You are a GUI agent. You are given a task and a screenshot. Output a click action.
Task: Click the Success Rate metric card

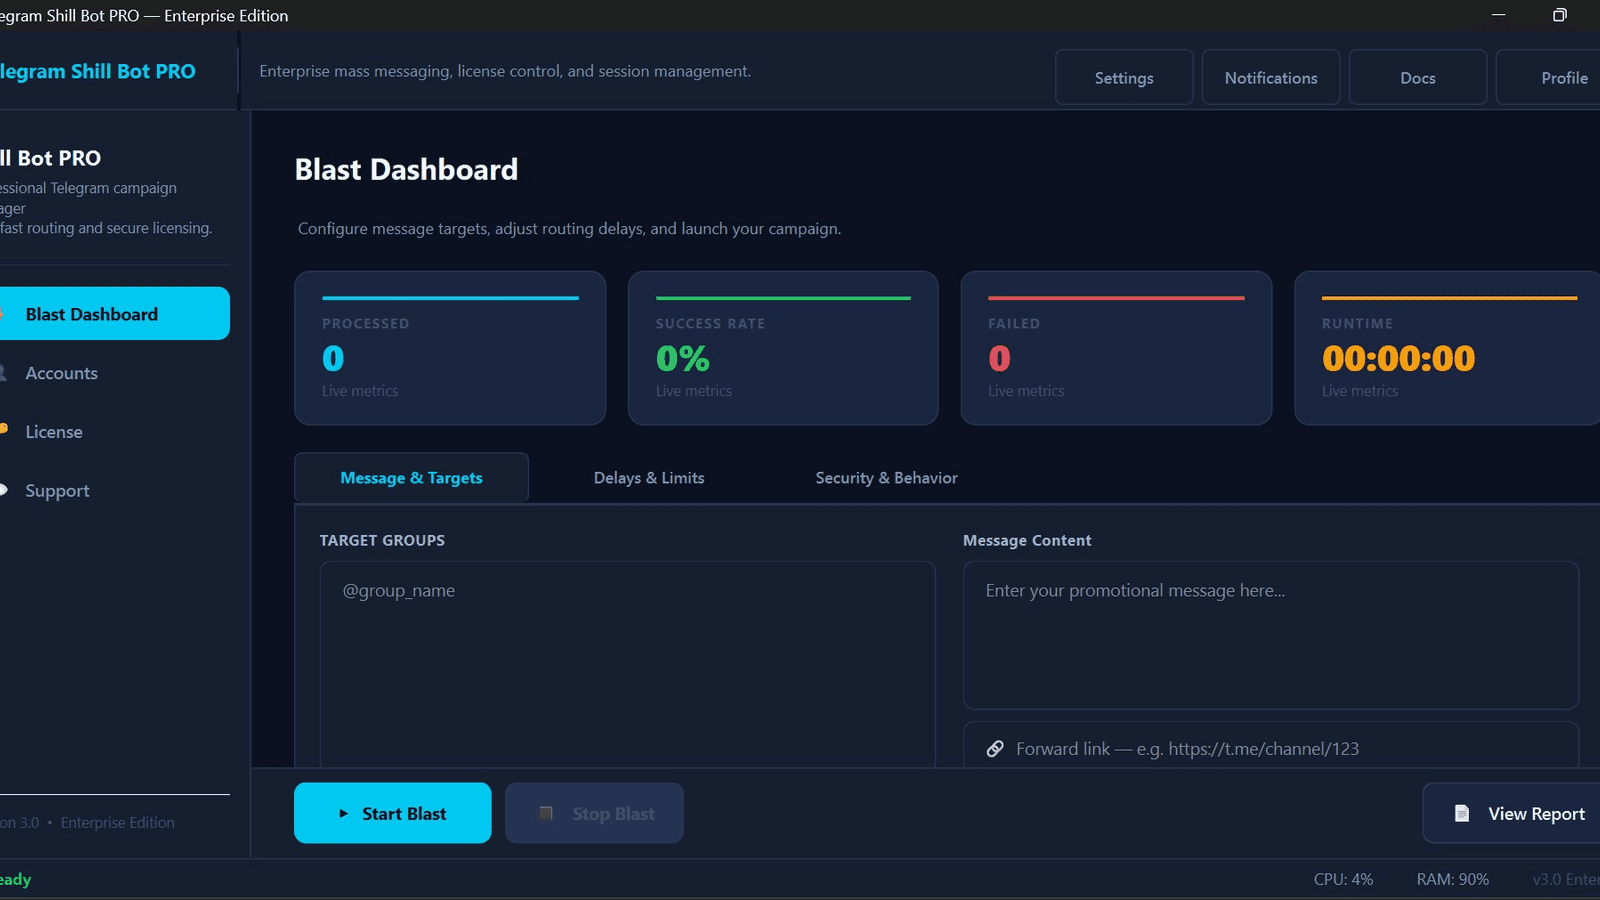tap(783, 348)
